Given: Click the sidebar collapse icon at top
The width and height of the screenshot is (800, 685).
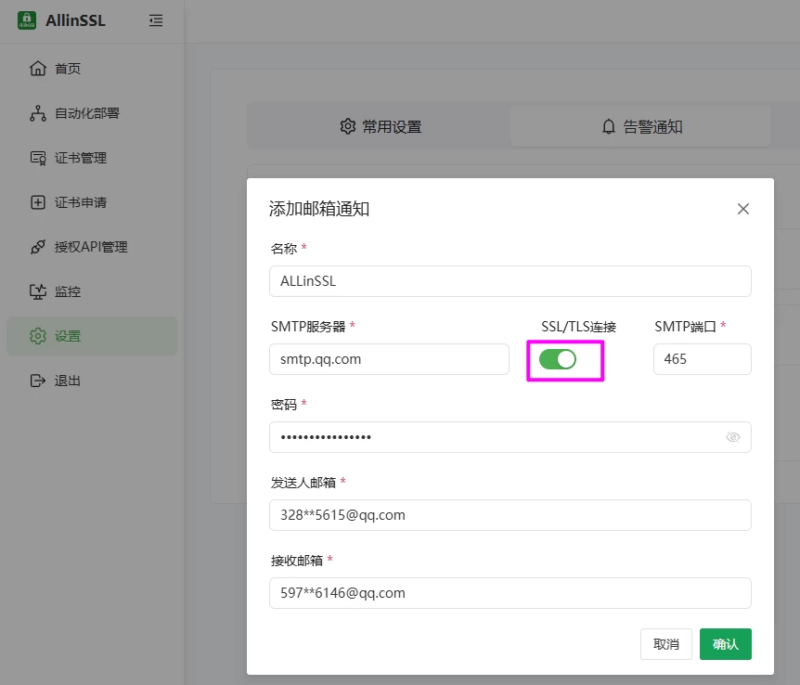Looking at the screenshot, I should [156, 20].
